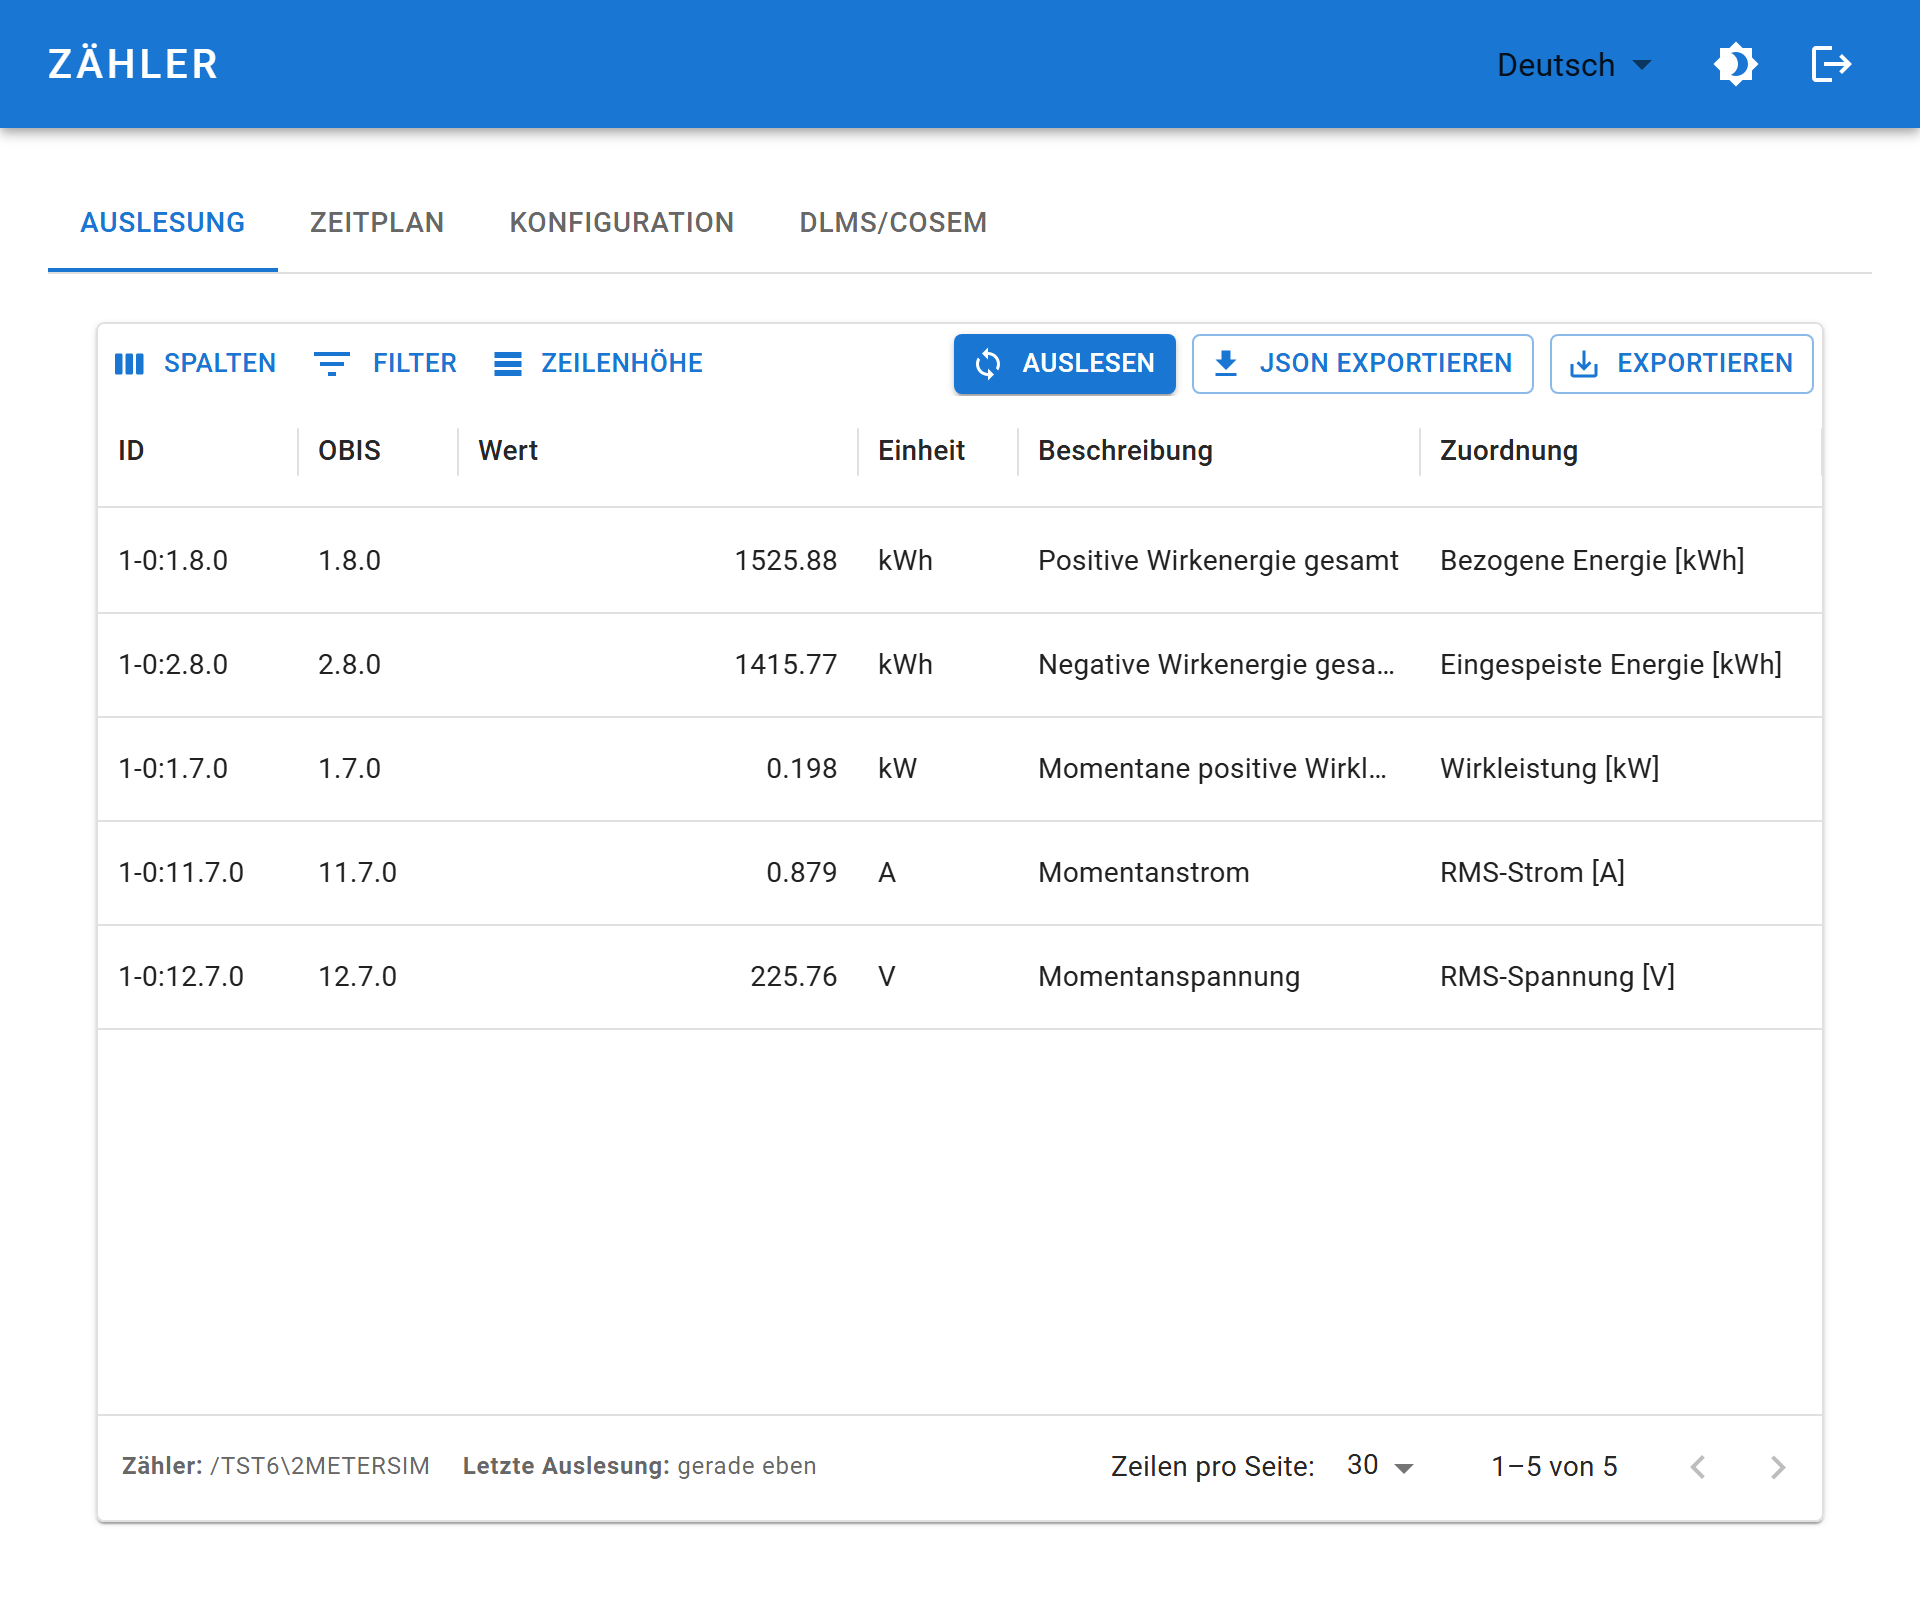The width and height of the screenshot is (1920, 1618).
Task: Switch to the Auslesung tab
Action: [x=163, y=222]
